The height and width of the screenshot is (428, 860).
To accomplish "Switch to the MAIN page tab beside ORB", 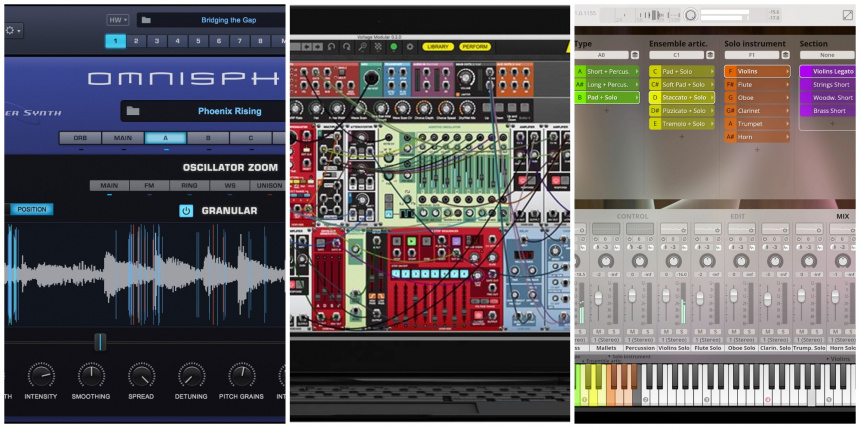I will (x=123, y=138).
